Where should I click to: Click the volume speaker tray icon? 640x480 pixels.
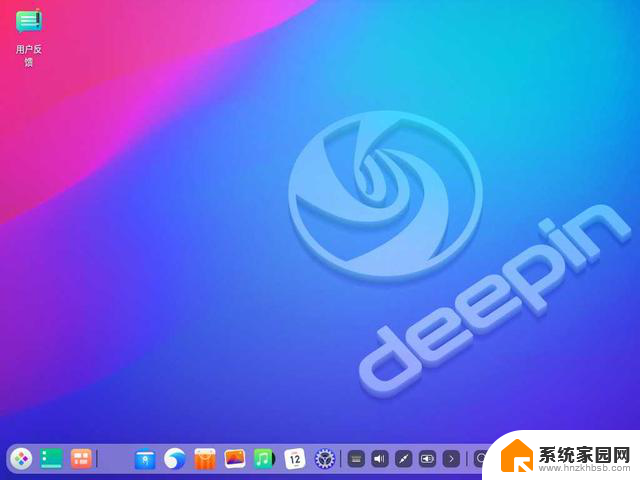coord(380,459)
